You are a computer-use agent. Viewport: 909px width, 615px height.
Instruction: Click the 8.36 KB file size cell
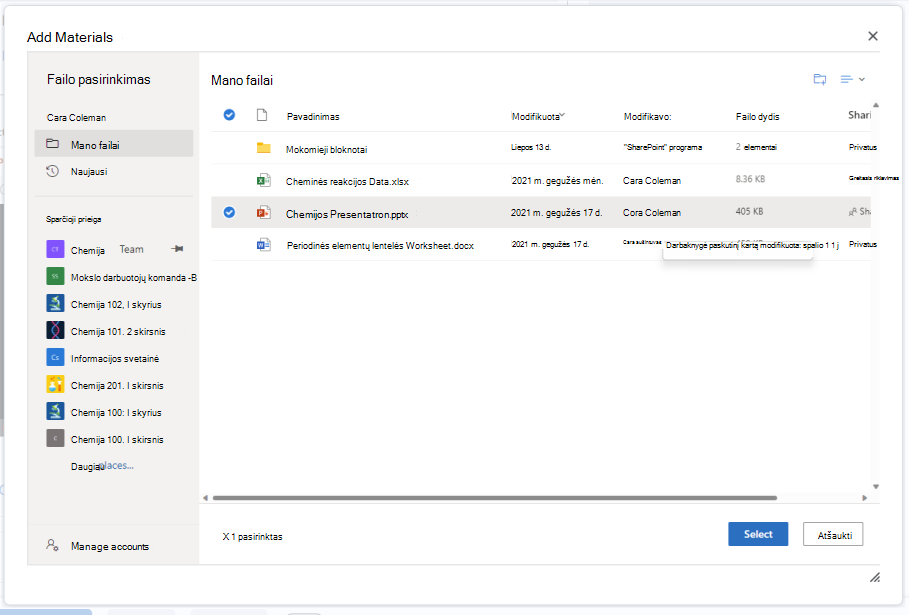point(750,179)
